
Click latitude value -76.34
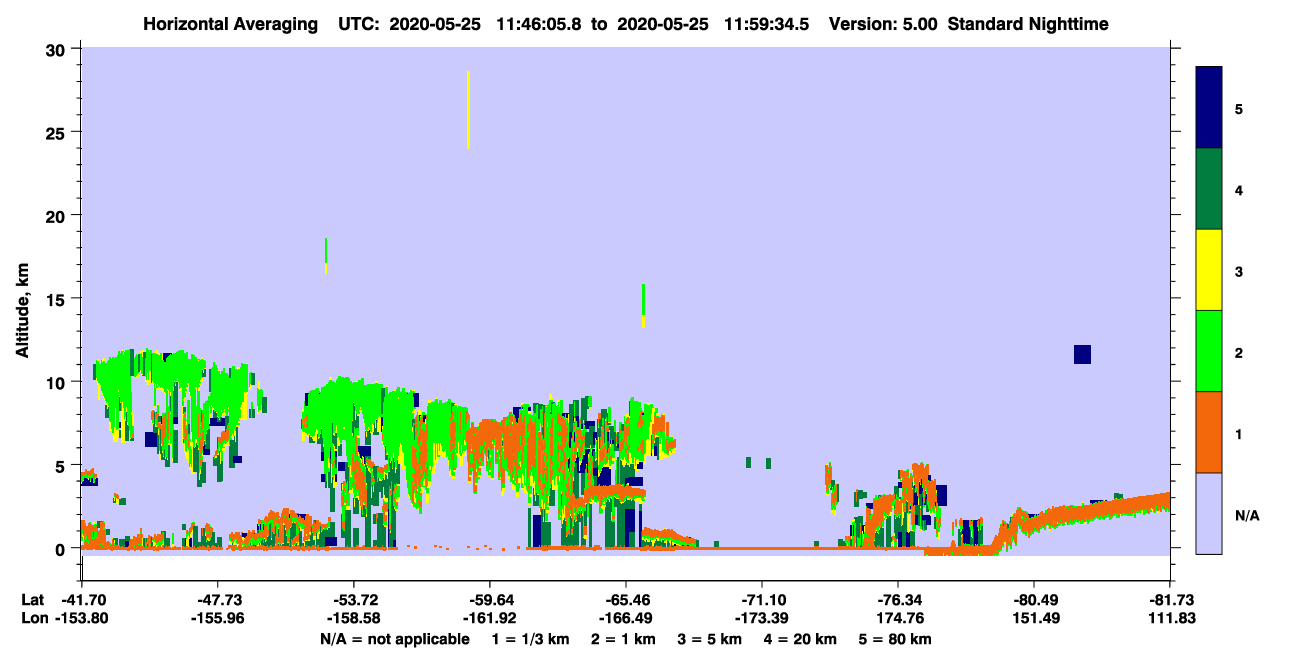click(898, 600)
